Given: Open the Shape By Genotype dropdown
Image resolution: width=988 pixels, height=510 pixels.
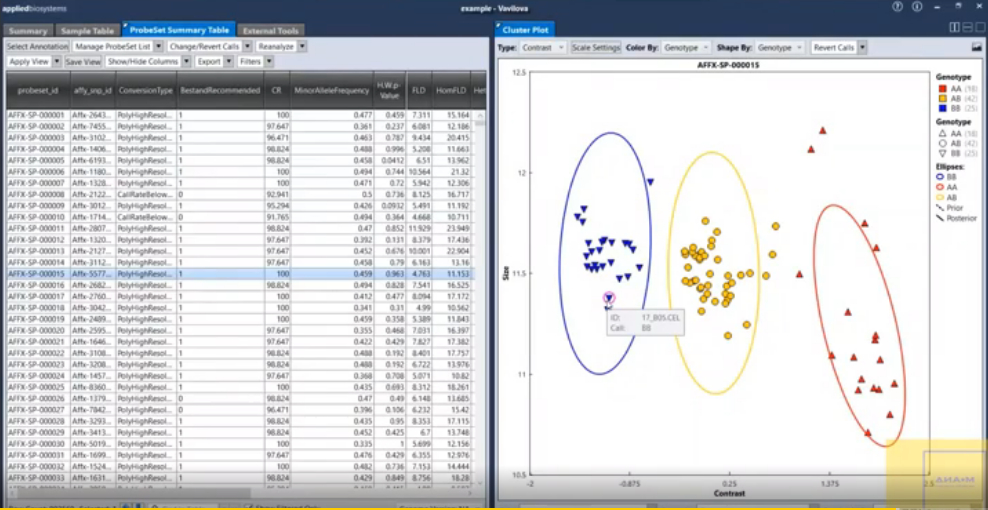Looking at the screenshot, I should 780,47.
